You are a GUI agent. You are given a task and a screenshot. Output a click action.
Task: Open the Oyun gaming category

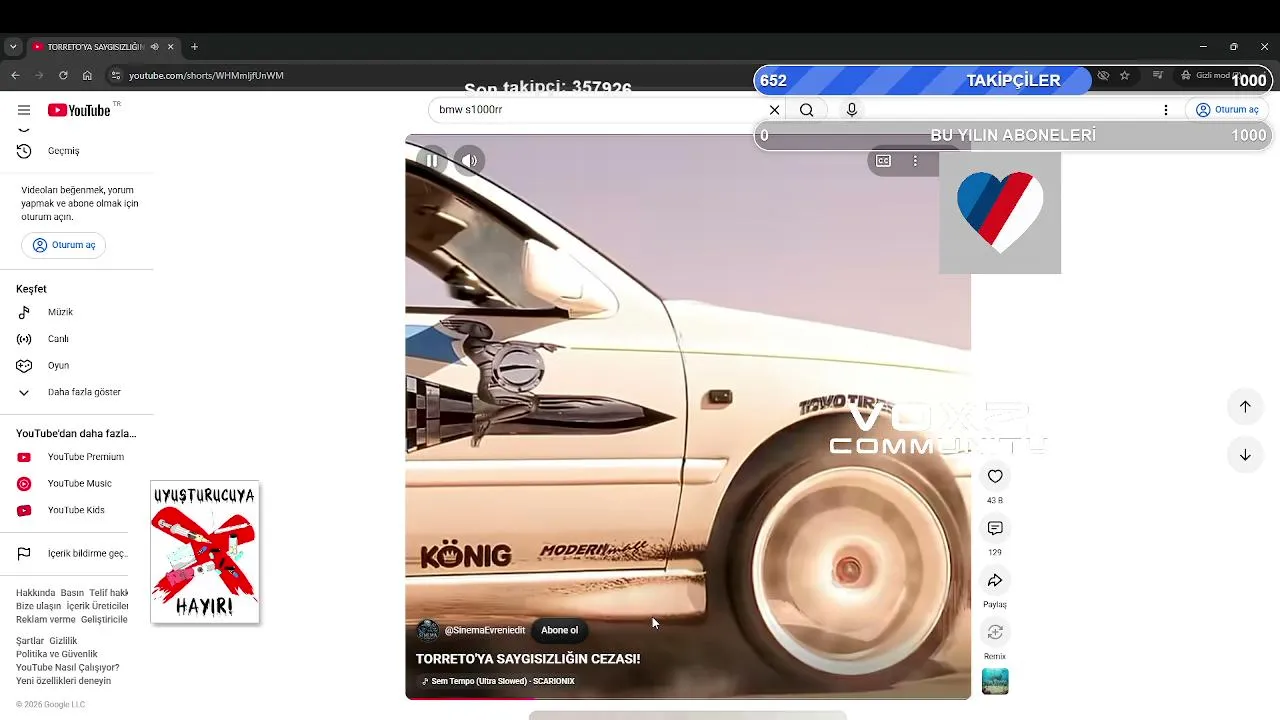click(x=58, y=366)
